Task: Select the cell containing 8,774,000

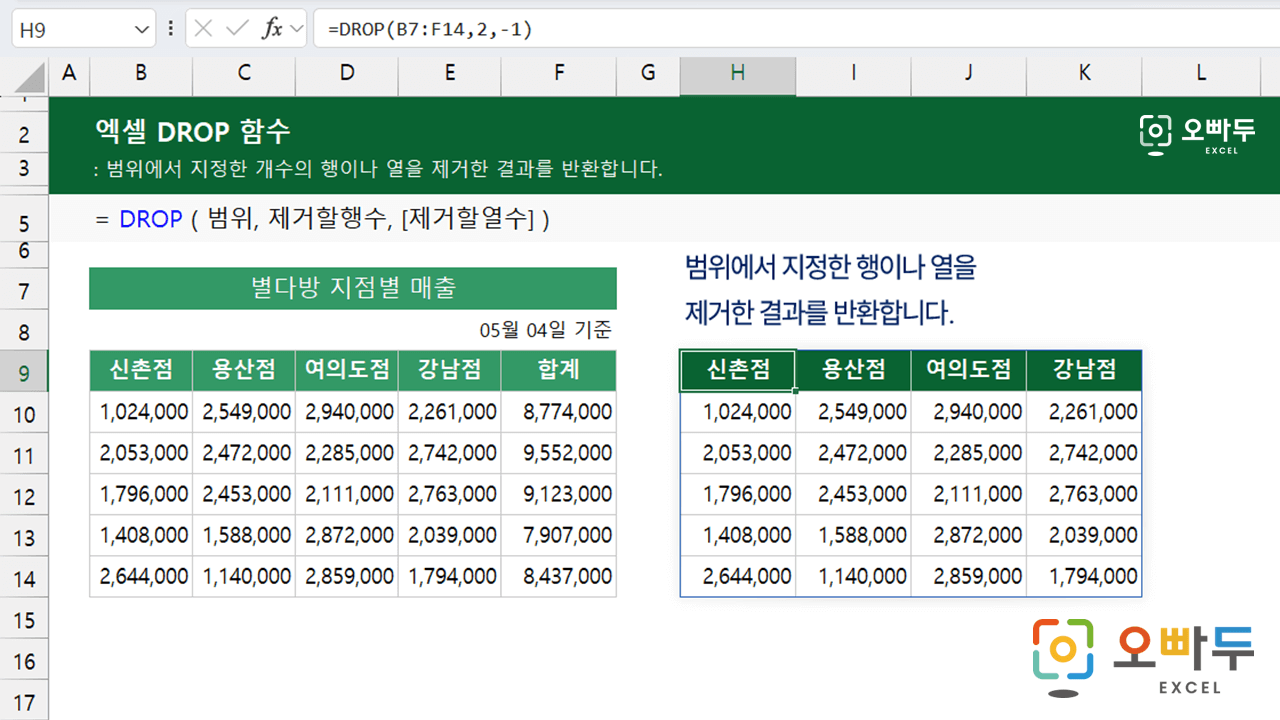Action: (x=558, y=411)
